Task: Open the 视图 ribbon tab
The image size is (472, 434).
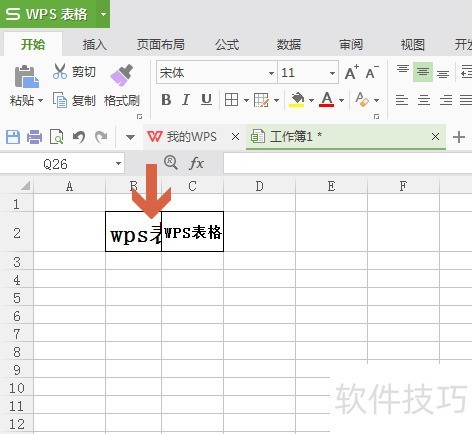Action: click(413, 44)
